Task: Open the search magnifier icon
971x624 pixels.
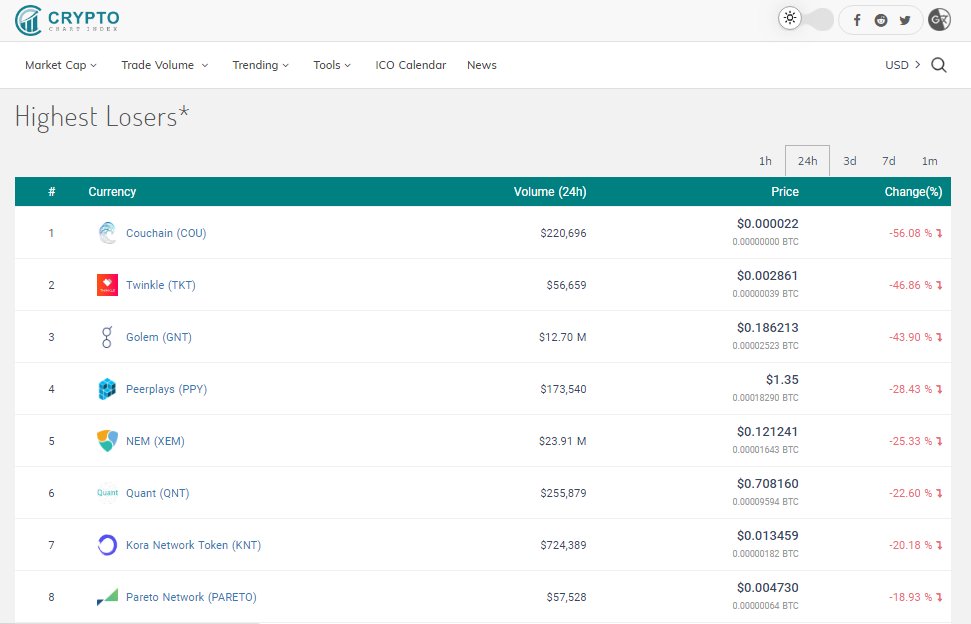Action: (939, 65)
